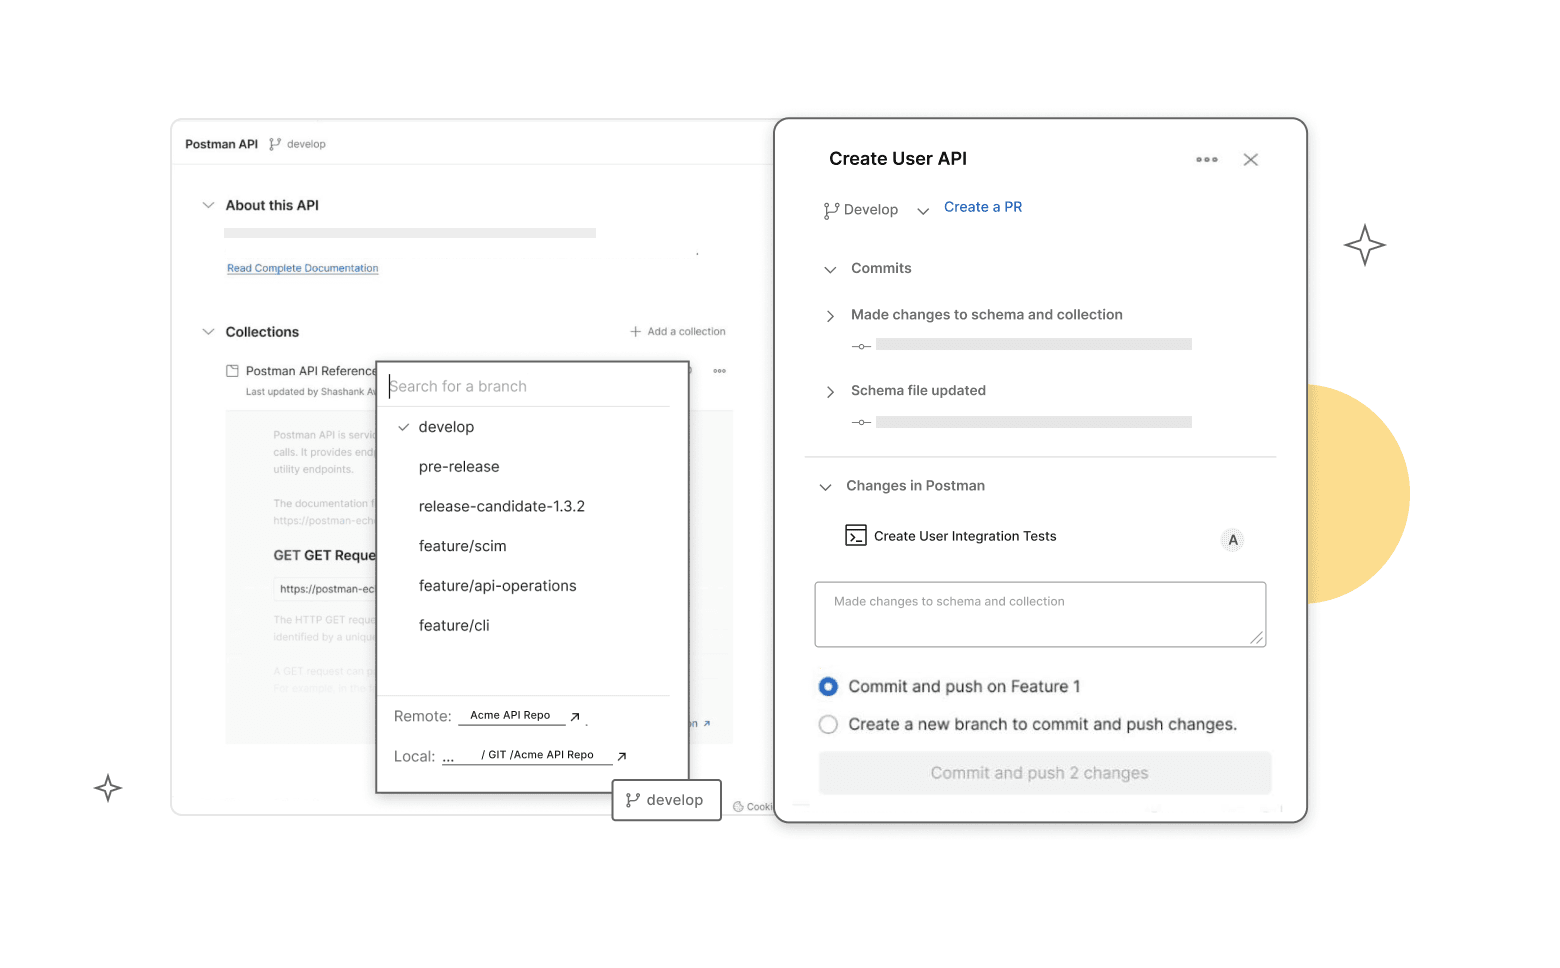
Task: Close the Create User API panel
Action: pyautogui.click(x=1250, y=160)
